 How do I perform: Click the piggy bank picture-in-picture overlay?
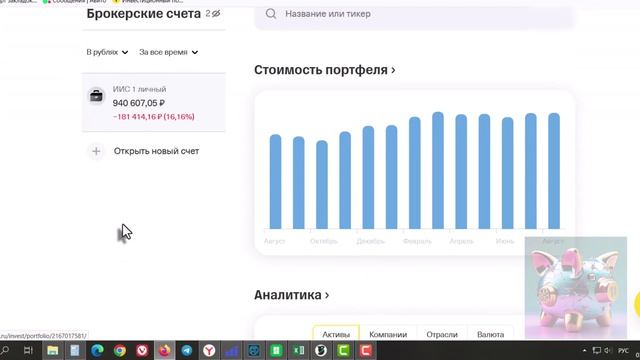576,288
